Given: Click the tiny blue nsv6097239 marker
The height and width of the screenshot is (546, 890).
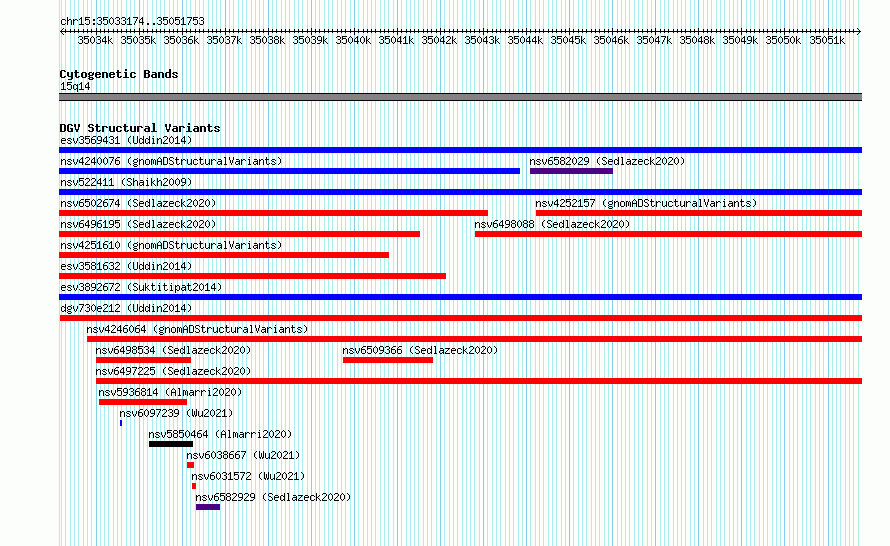Looking at the screenshot, I should 121,423.
